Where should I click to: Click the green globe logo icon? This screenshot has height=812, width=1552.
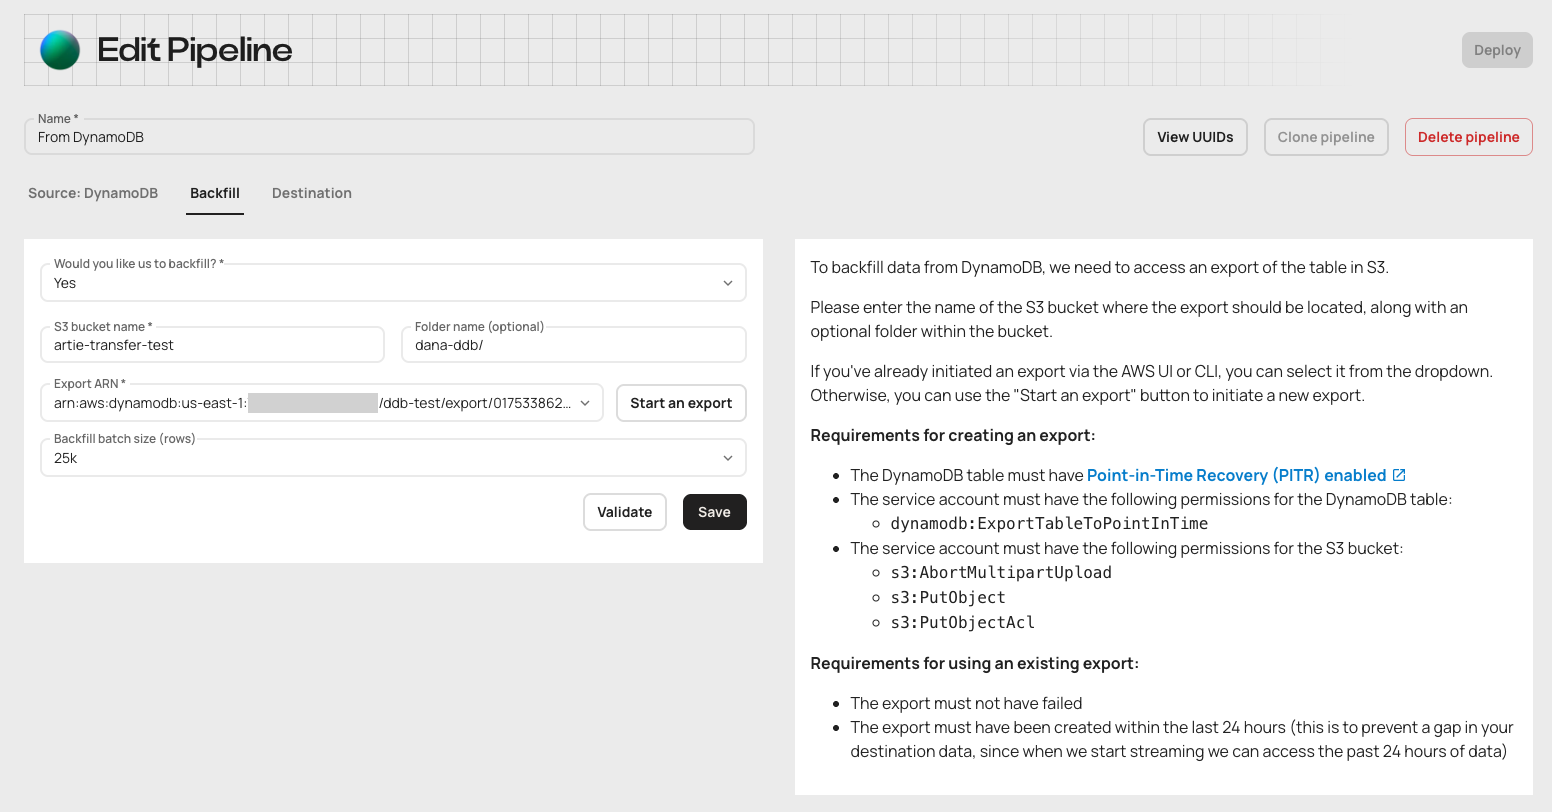click(x=60, y=50)
